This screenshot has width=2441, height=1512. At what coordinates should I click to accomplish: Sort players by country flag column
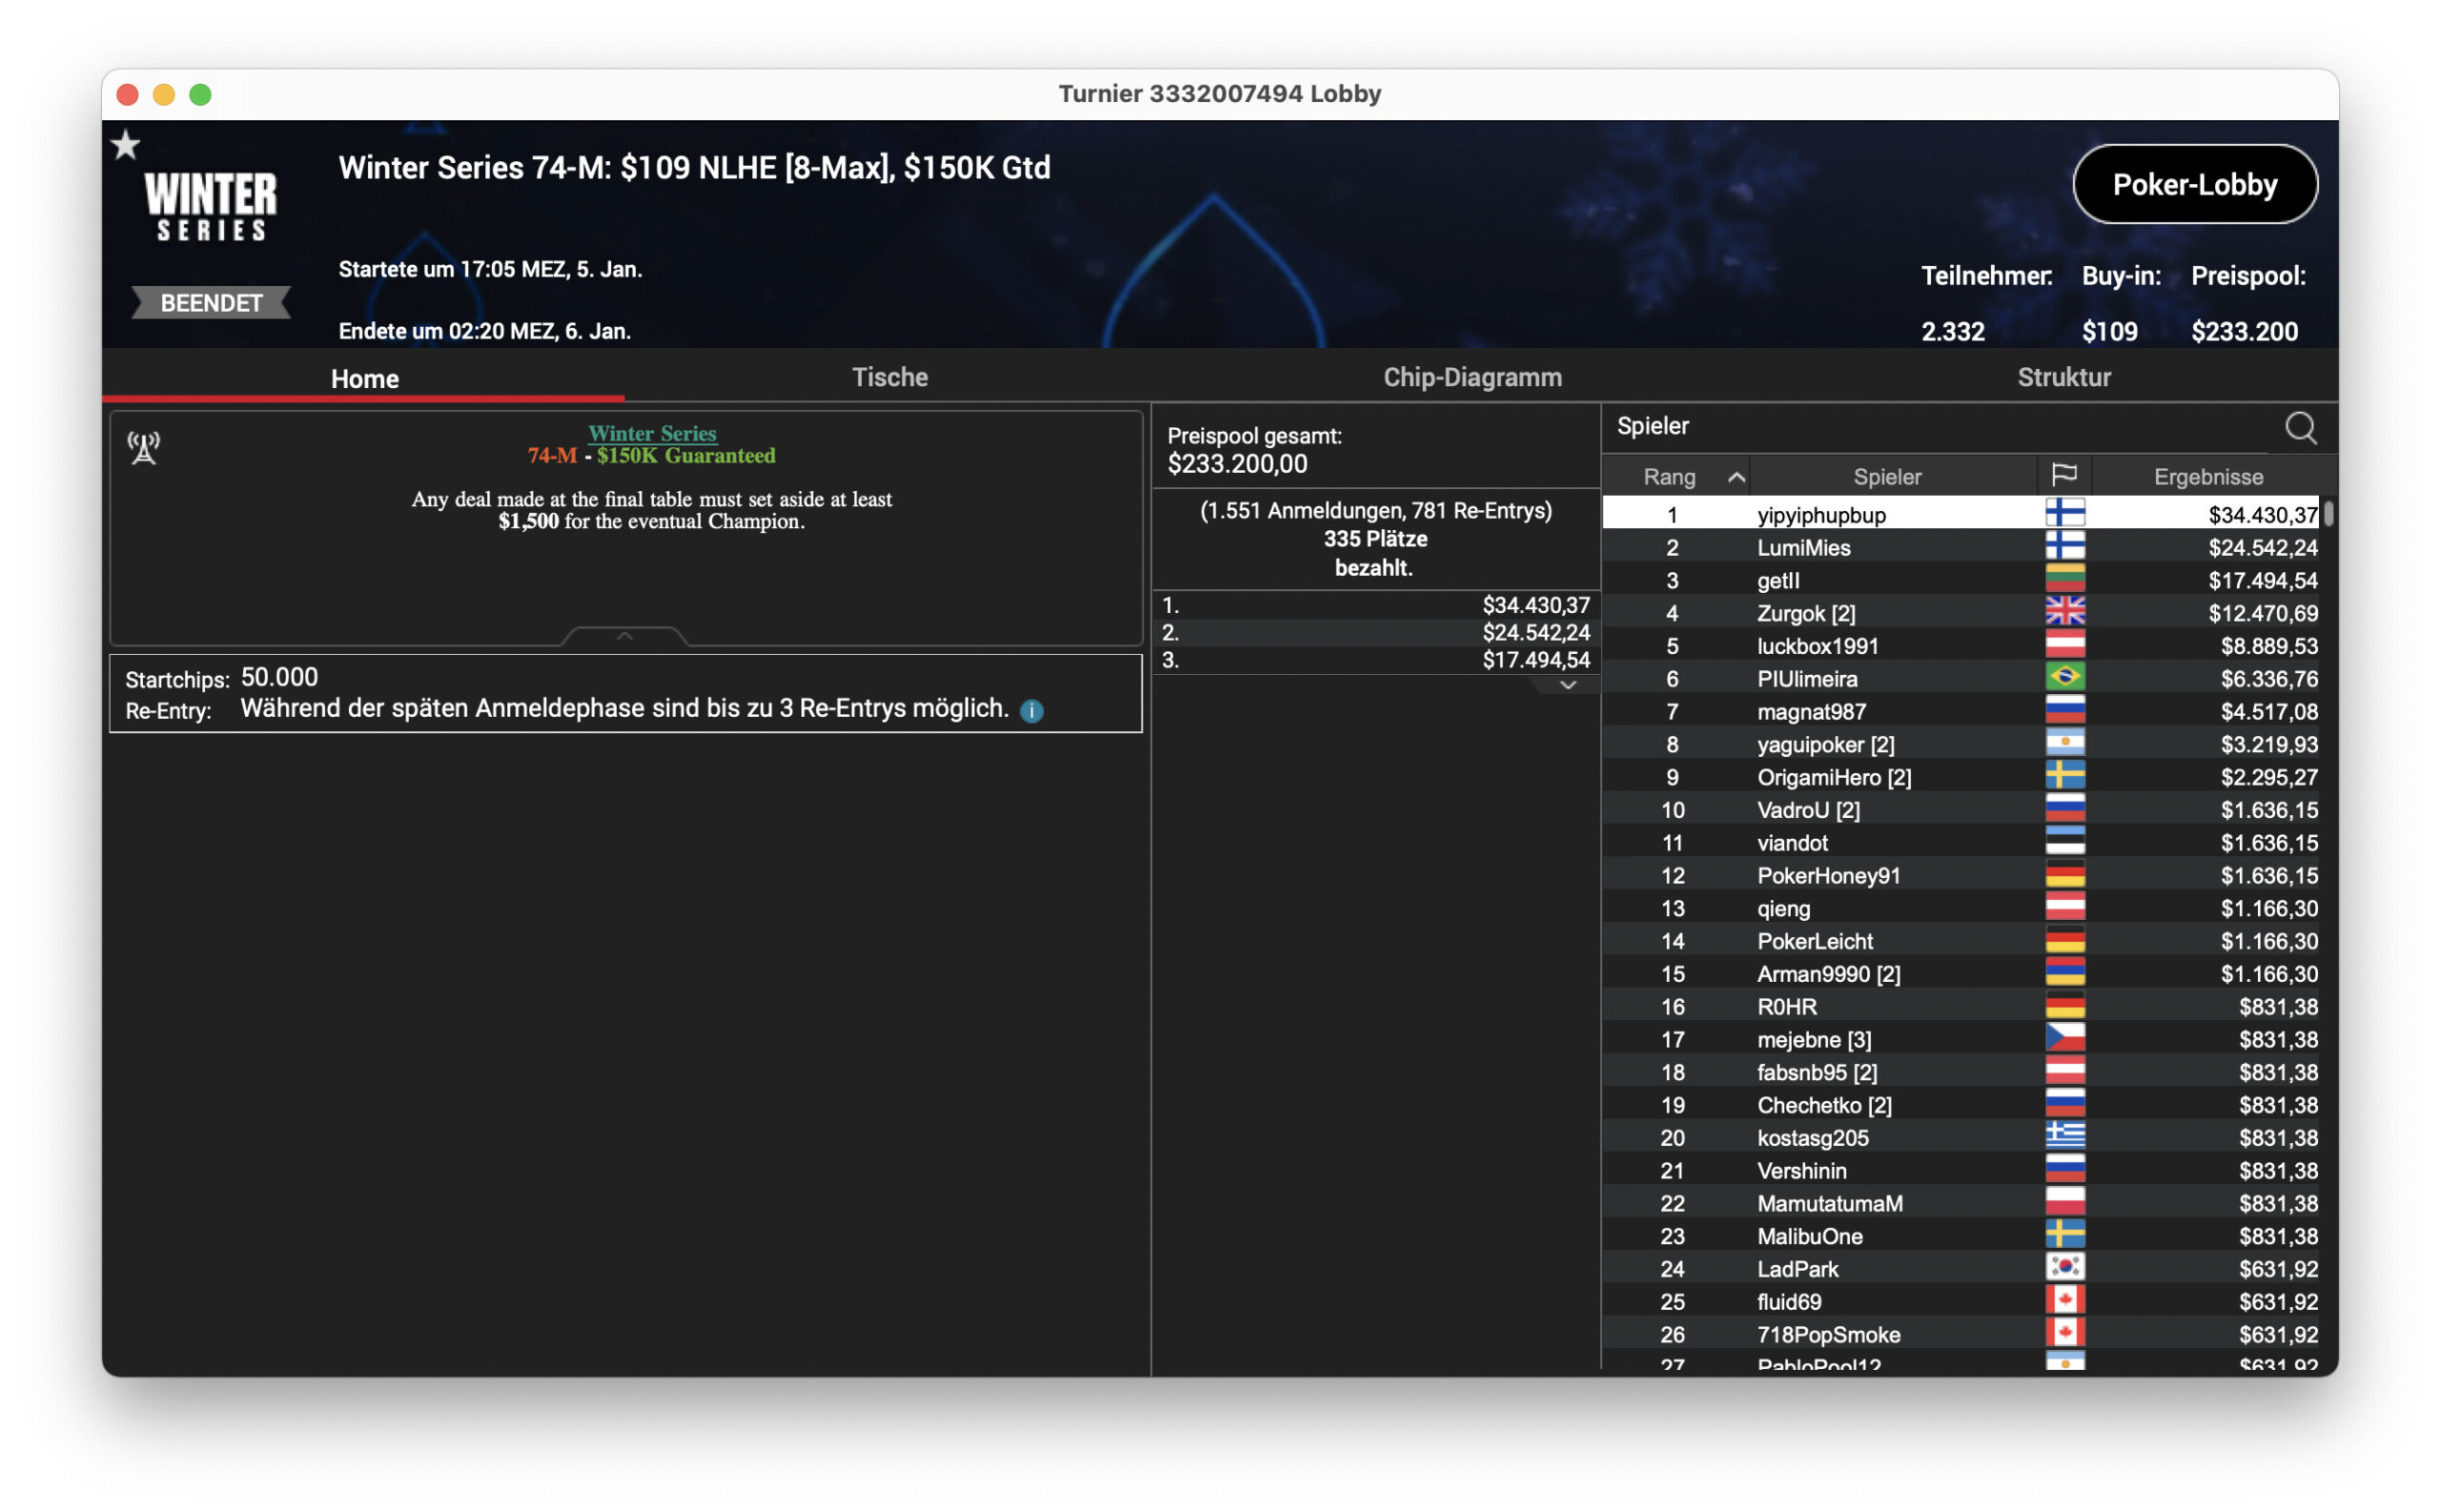click(x=2063, y=475)
